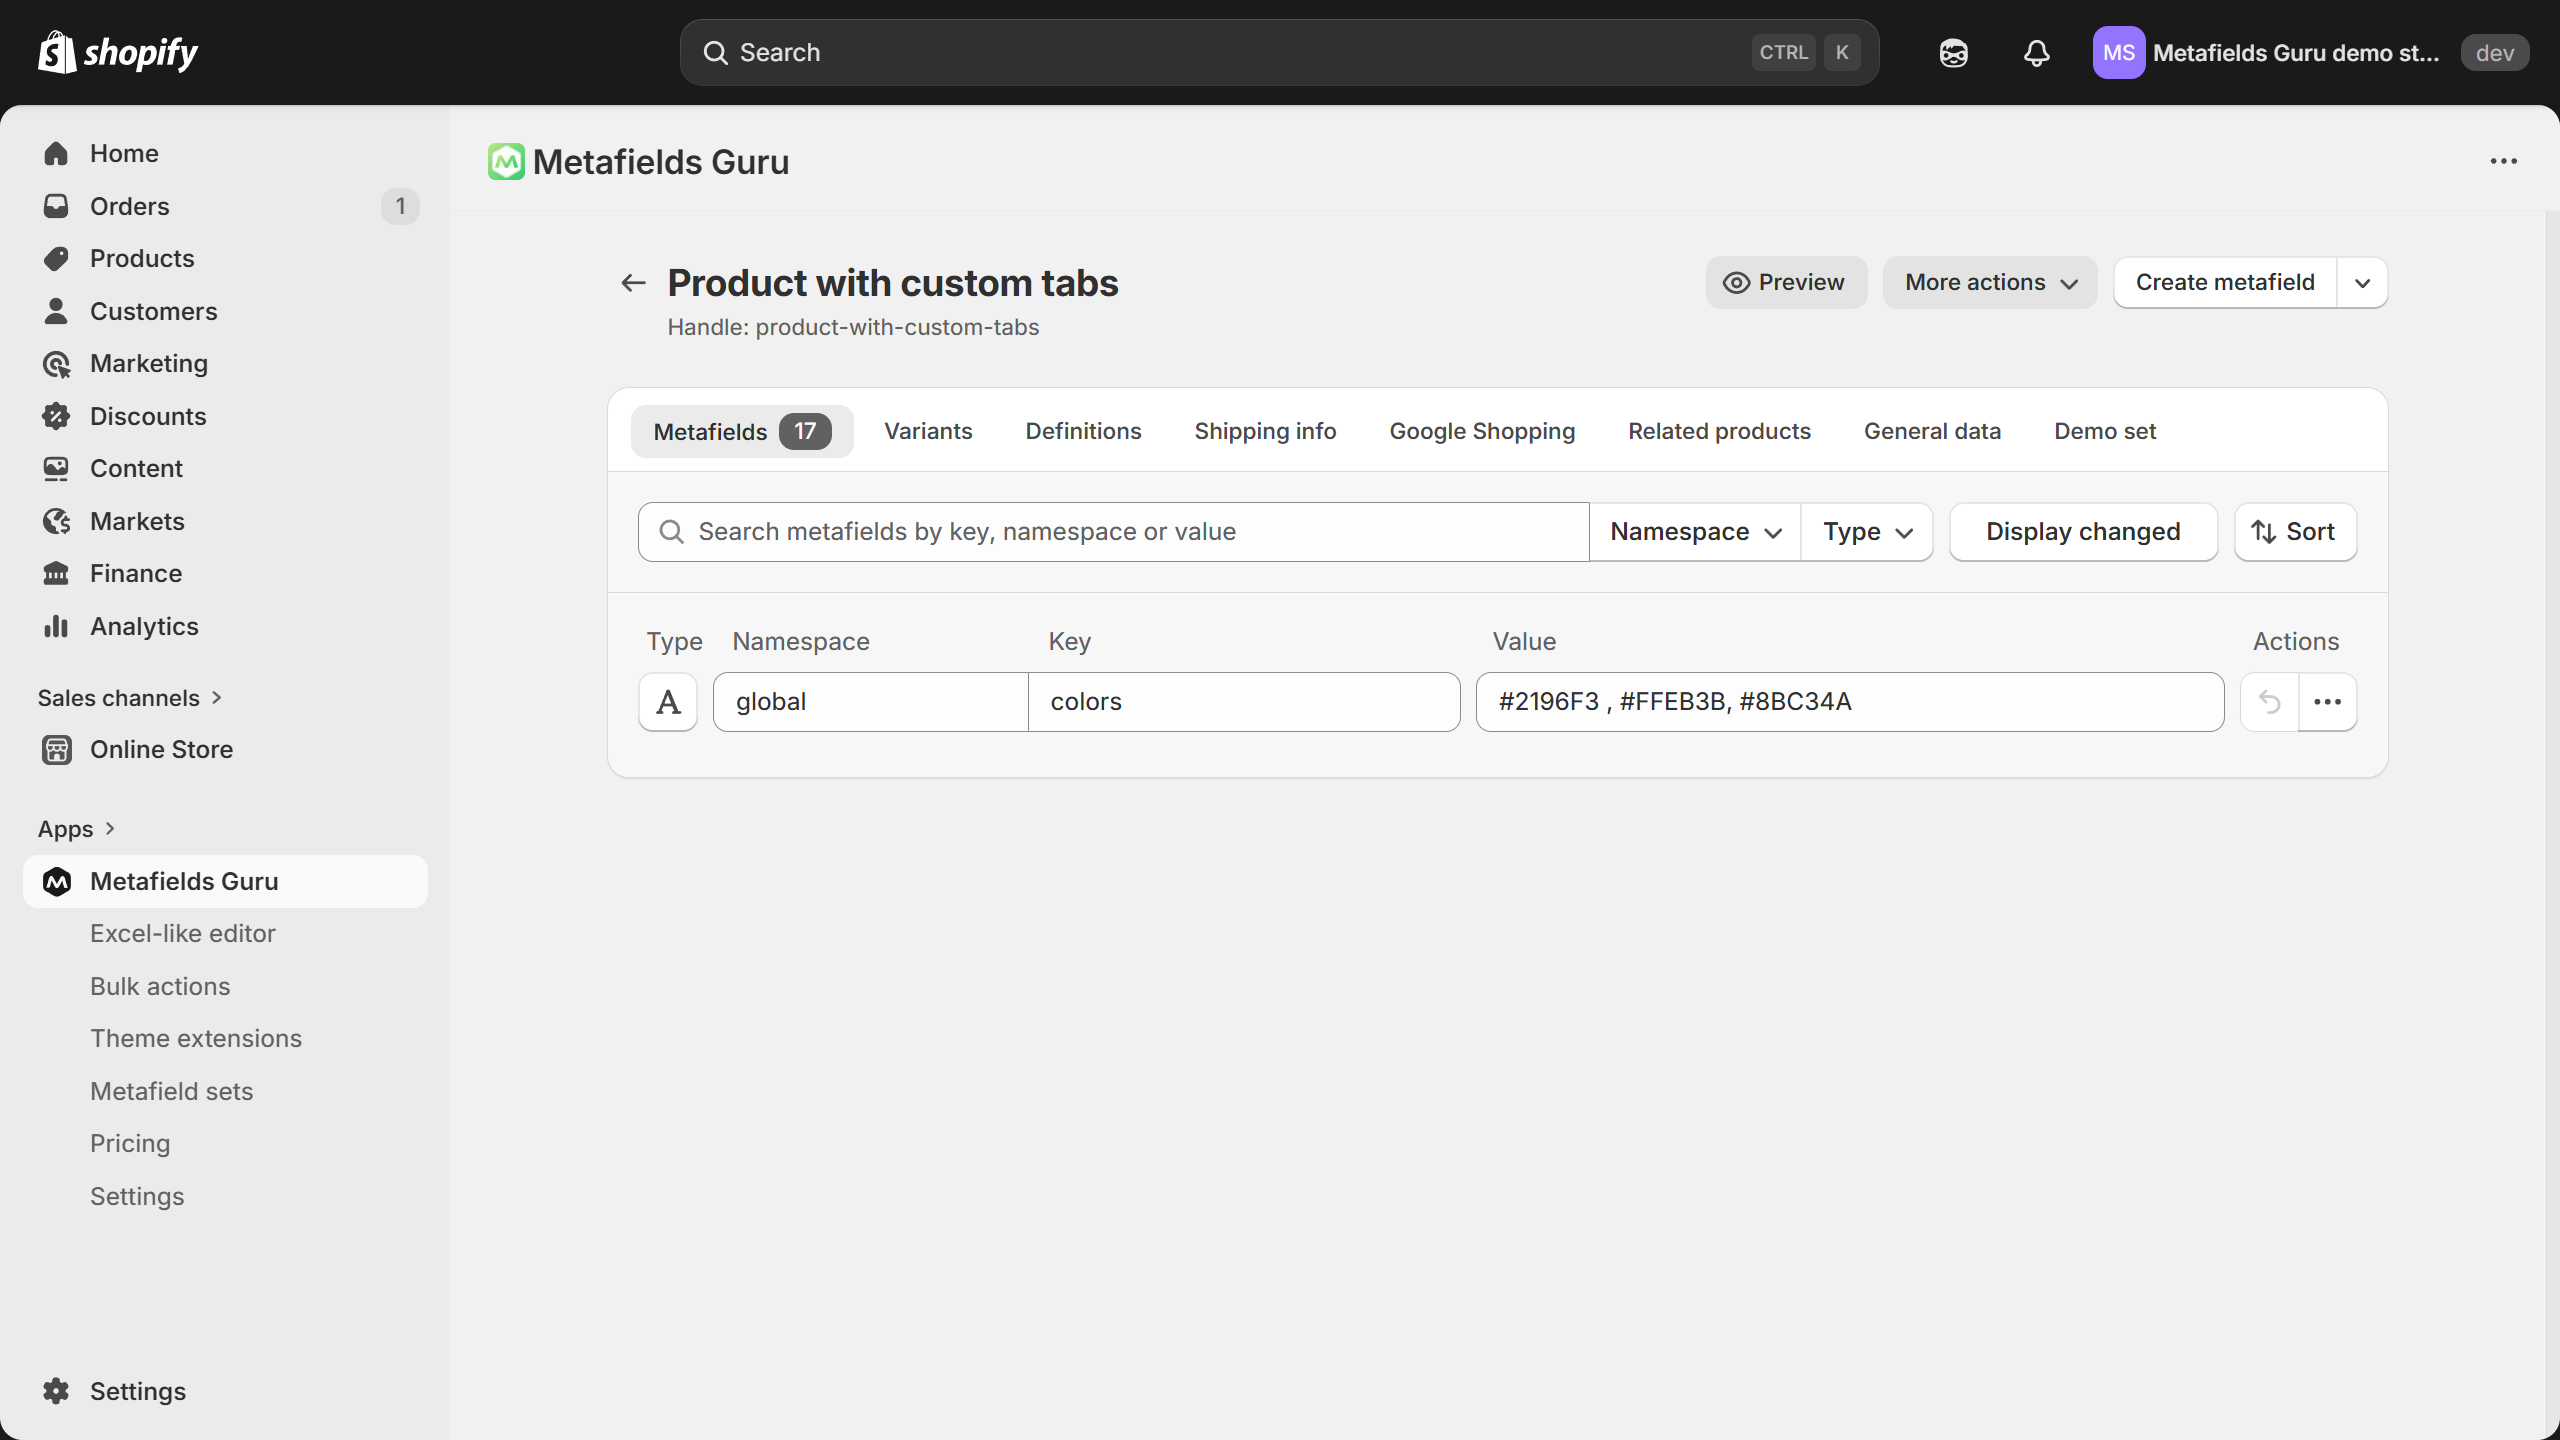Open Shopify Sidekick assistant icon
Image resolution: width=2560 pixels, height=1440 pixels.
coord(1953,53)
